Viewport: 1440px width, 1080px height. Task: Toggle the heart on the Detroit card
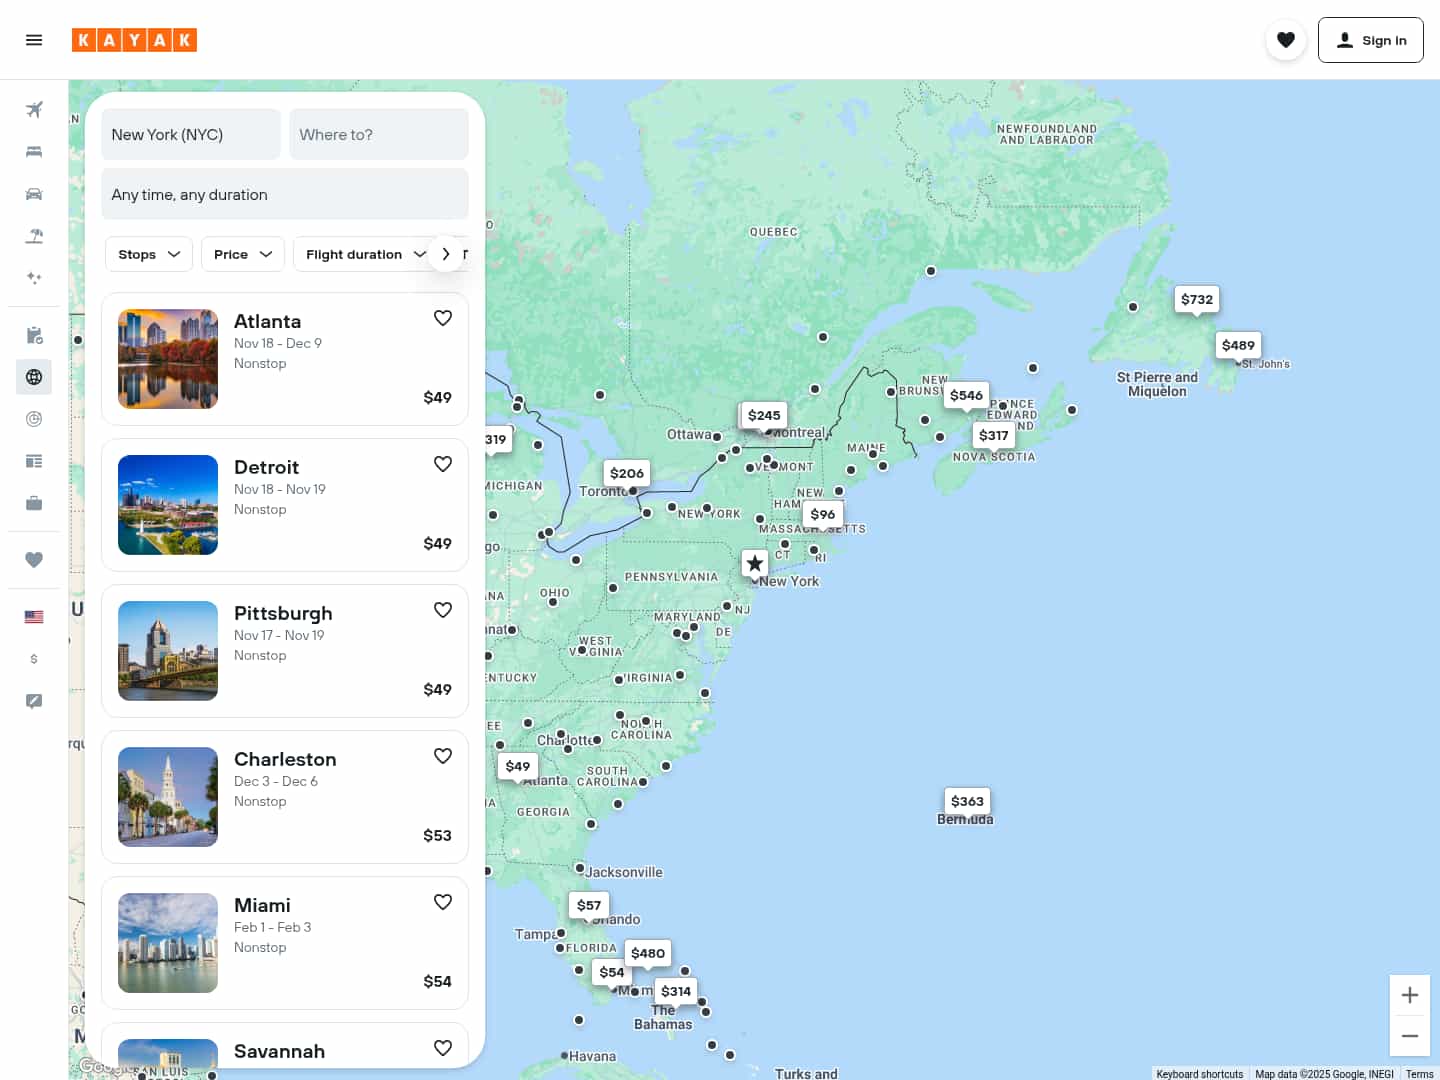443,464
